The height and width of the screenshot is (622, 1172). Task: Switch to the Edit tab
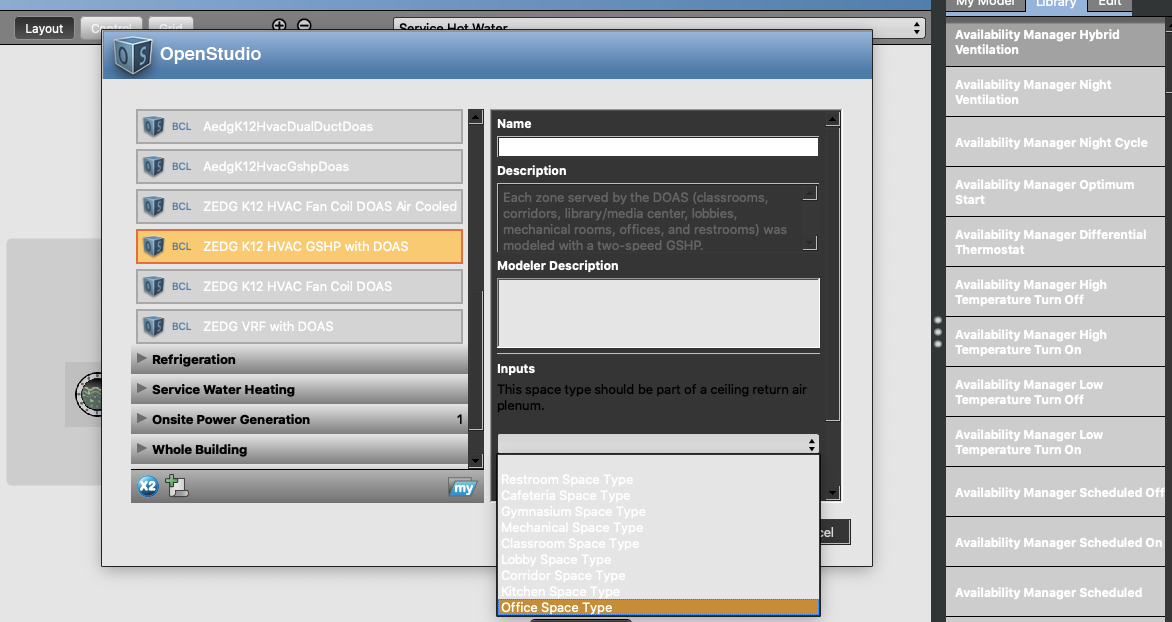[1109, 4]
